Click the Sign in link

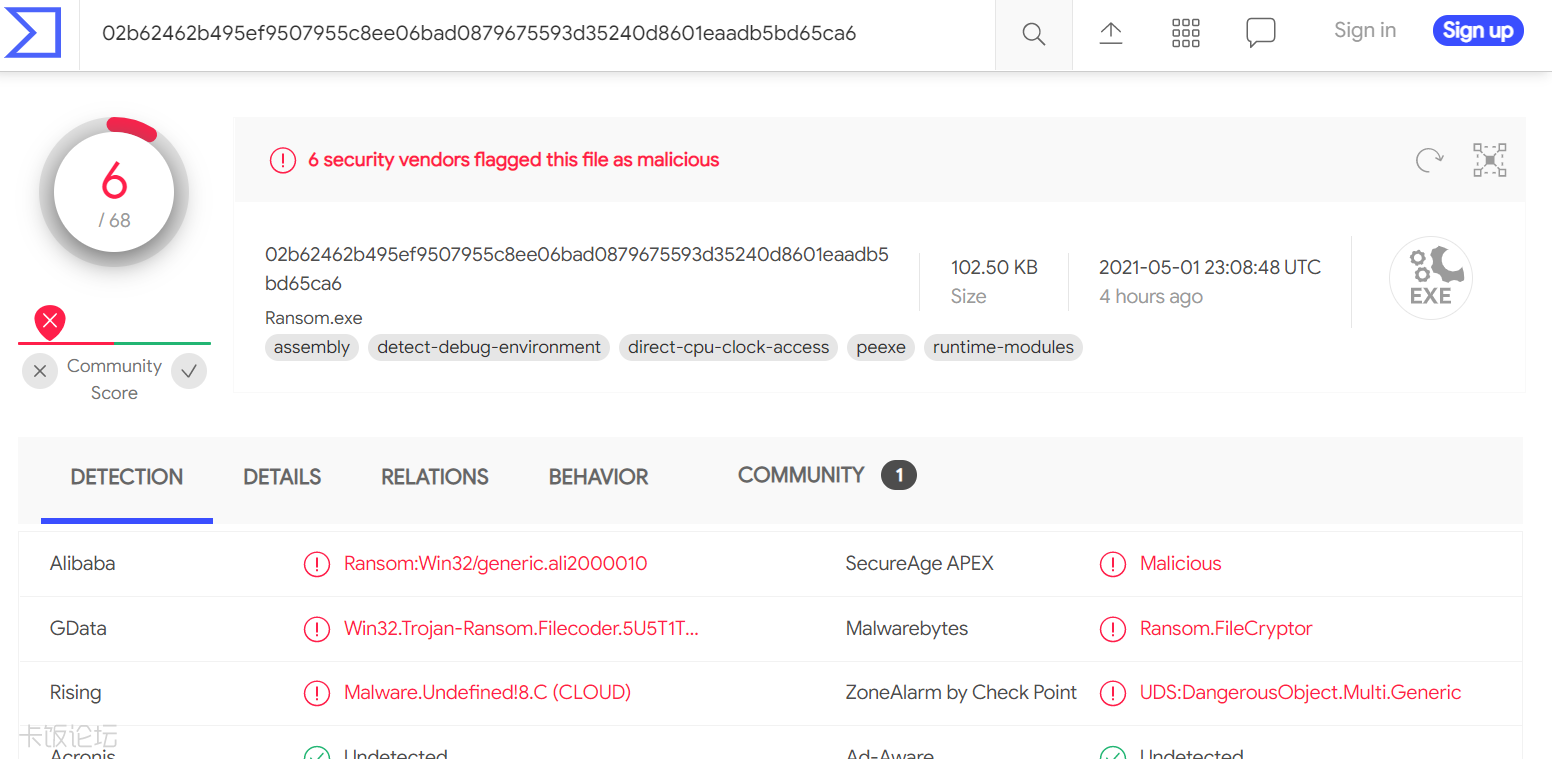pos(1364,31)
